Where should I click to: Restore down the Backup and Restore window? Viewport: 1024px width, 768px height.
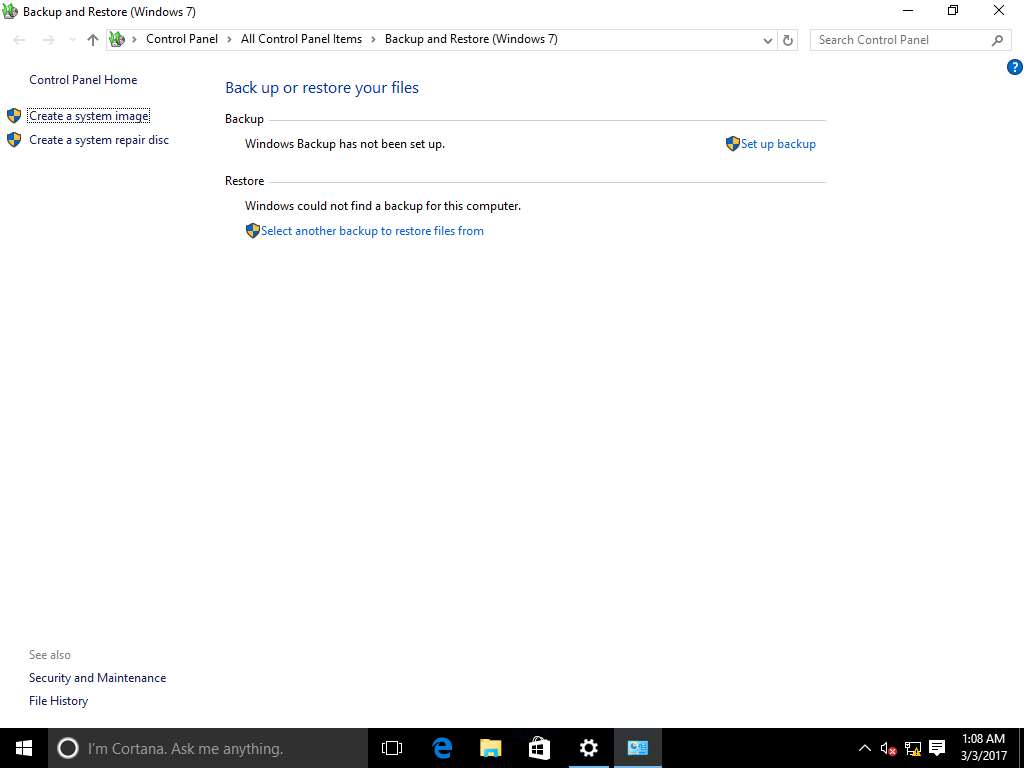(953, 11)
